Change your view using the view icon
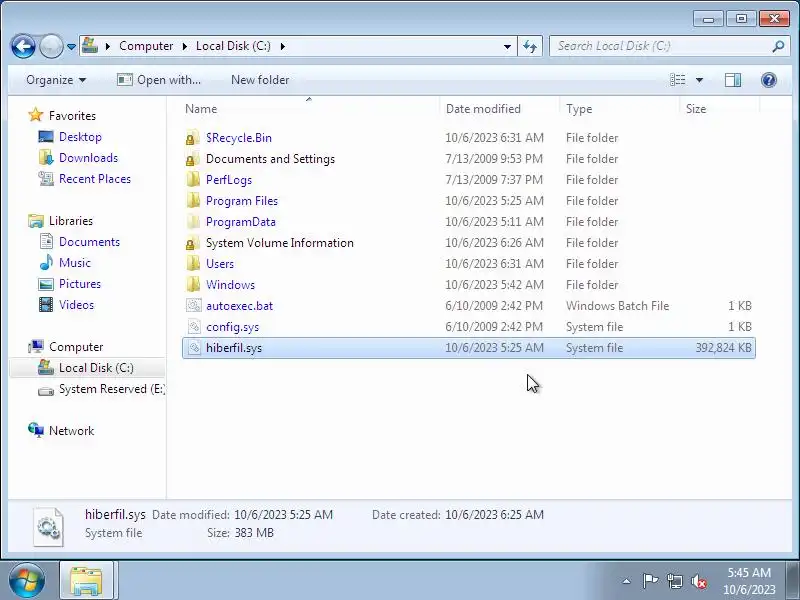The height and width of the screenshot is (600, 800). point(678,80)
